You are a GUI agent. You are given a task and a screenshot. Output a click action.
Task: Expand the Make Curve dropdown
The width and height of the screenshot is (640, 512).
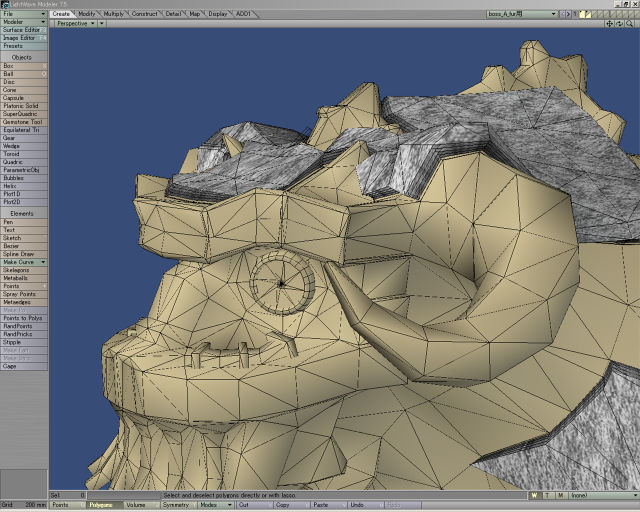tap(24, 262)
